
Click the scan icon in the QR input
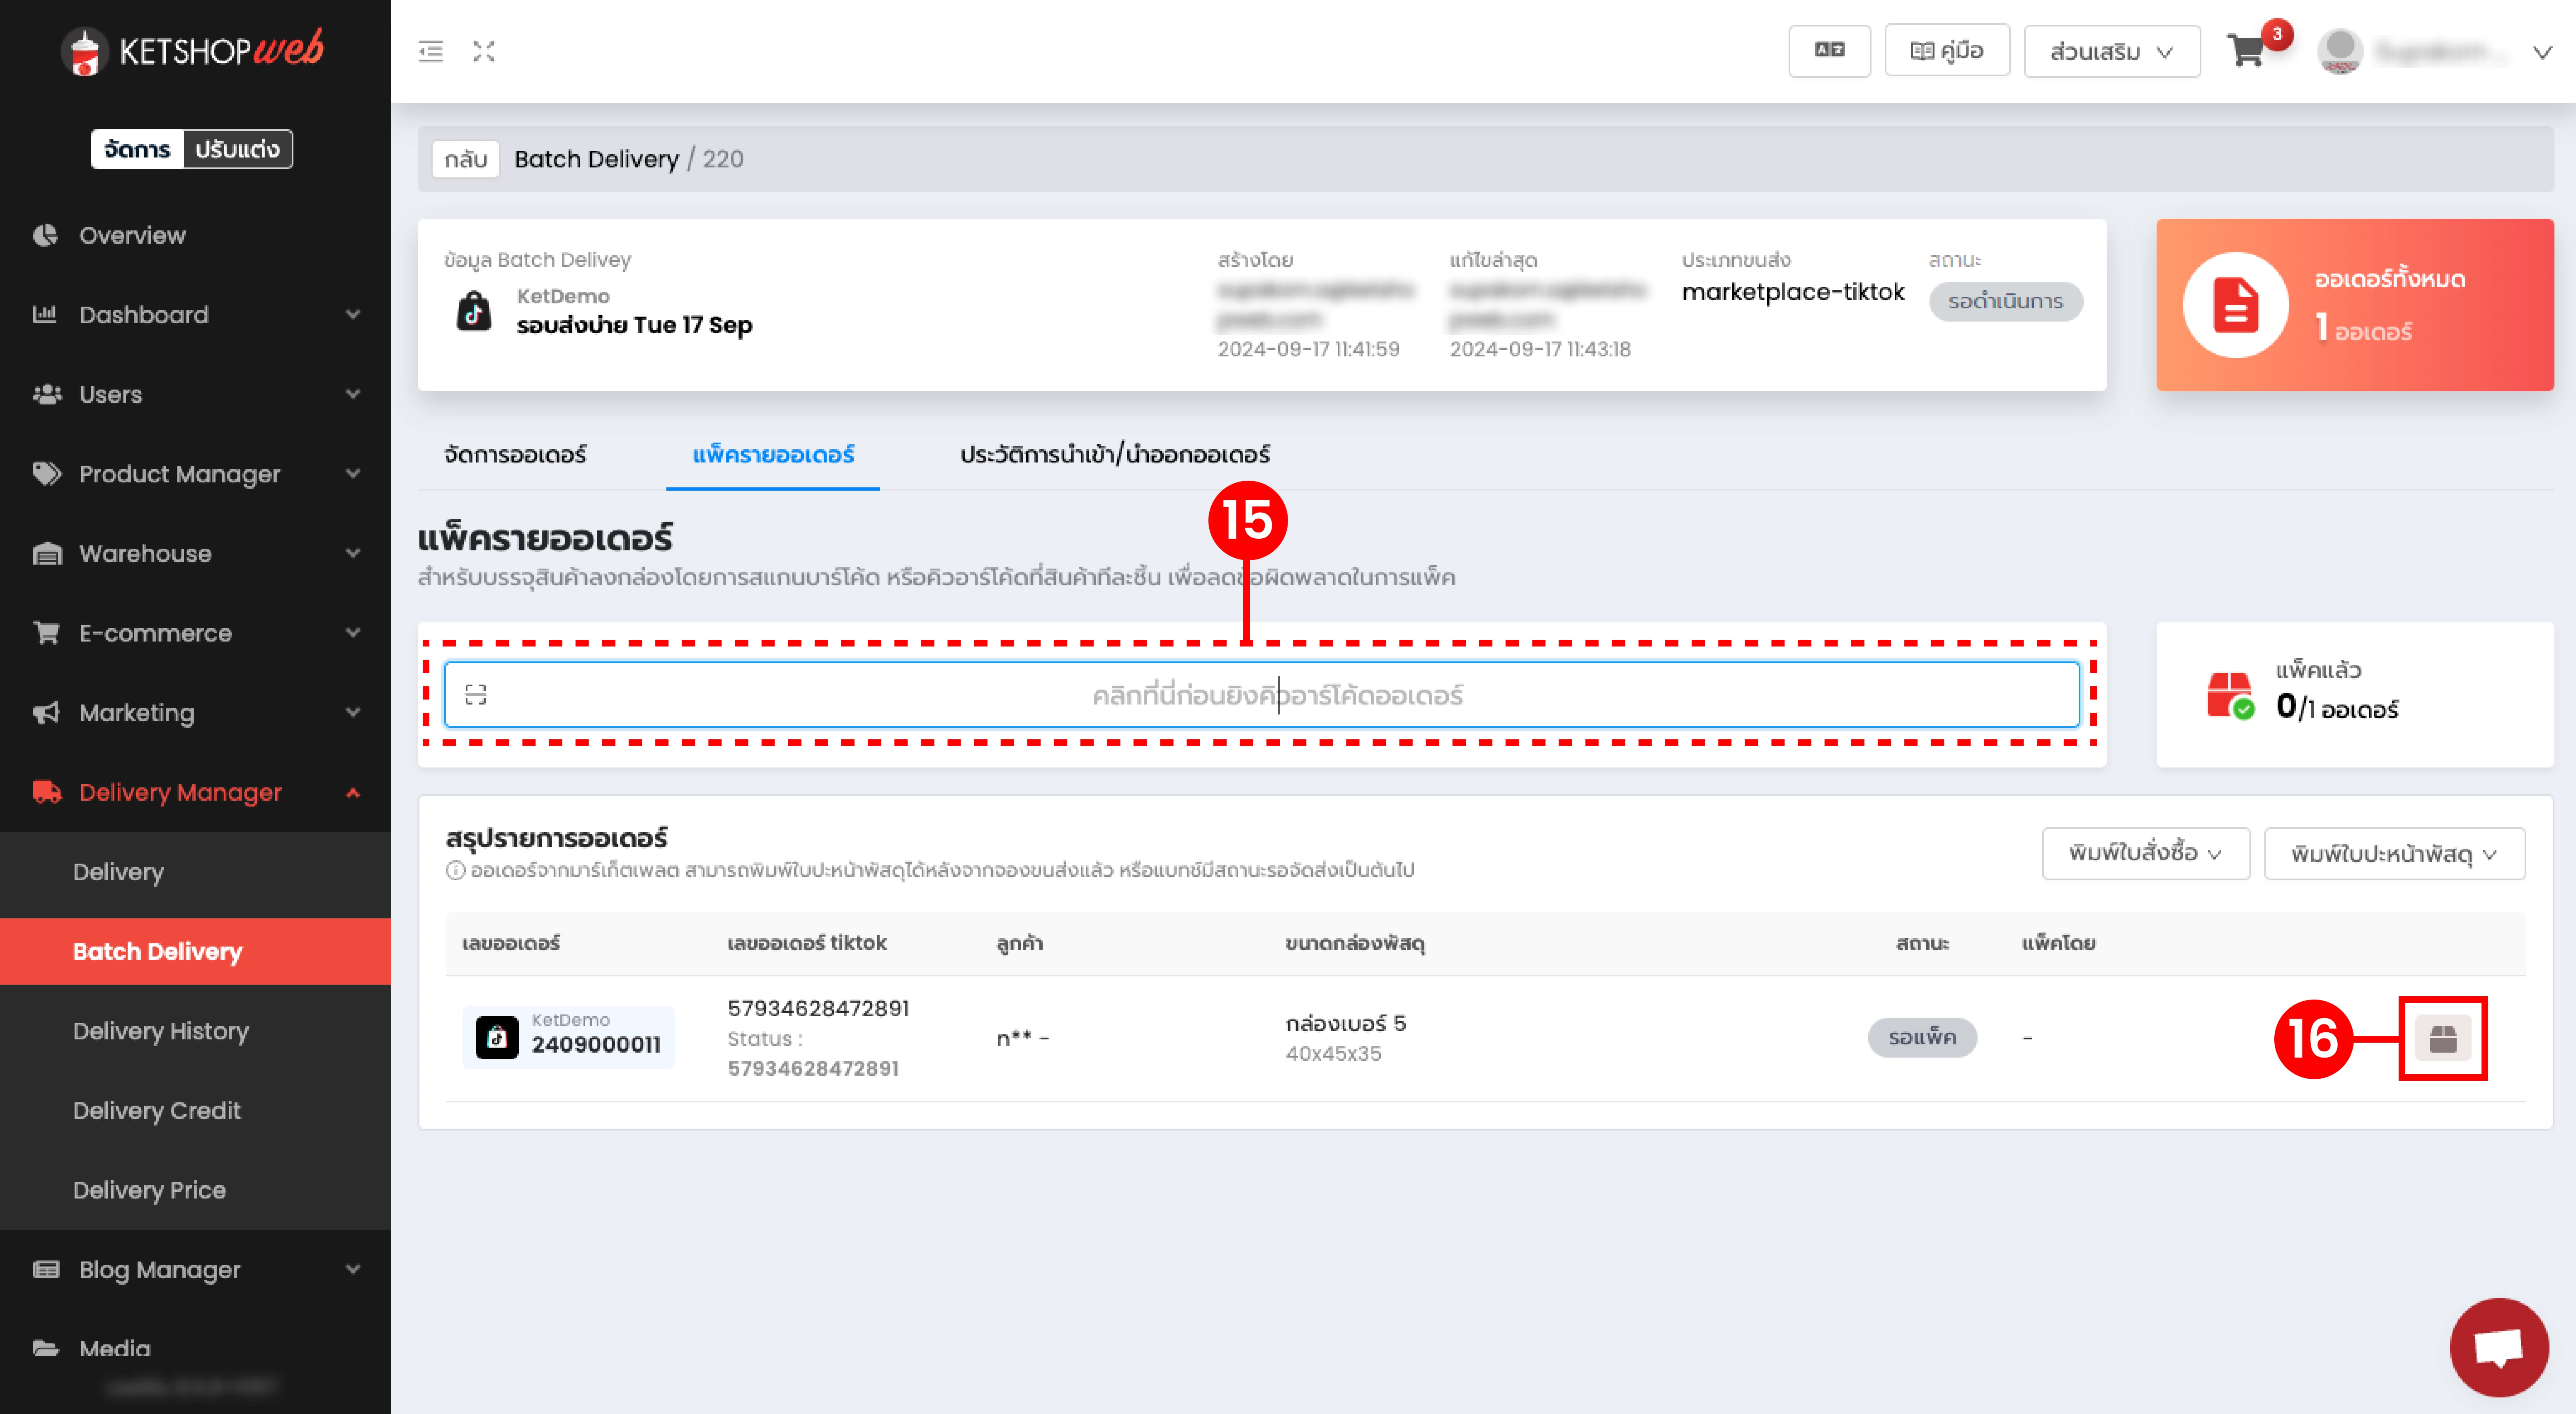476,695
